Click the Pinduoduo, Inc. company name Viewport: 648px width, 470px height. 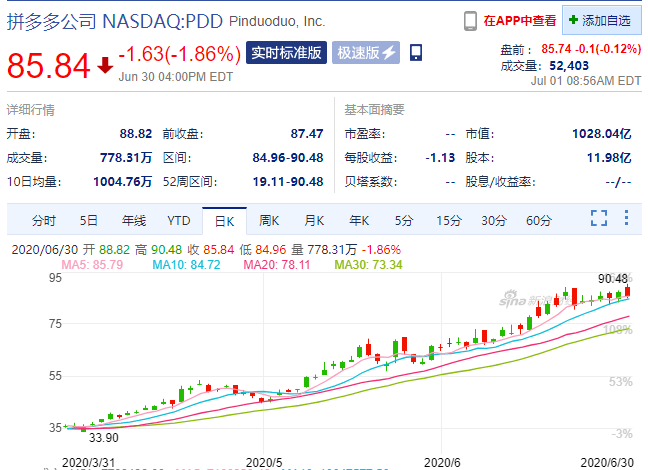[277, 21]
